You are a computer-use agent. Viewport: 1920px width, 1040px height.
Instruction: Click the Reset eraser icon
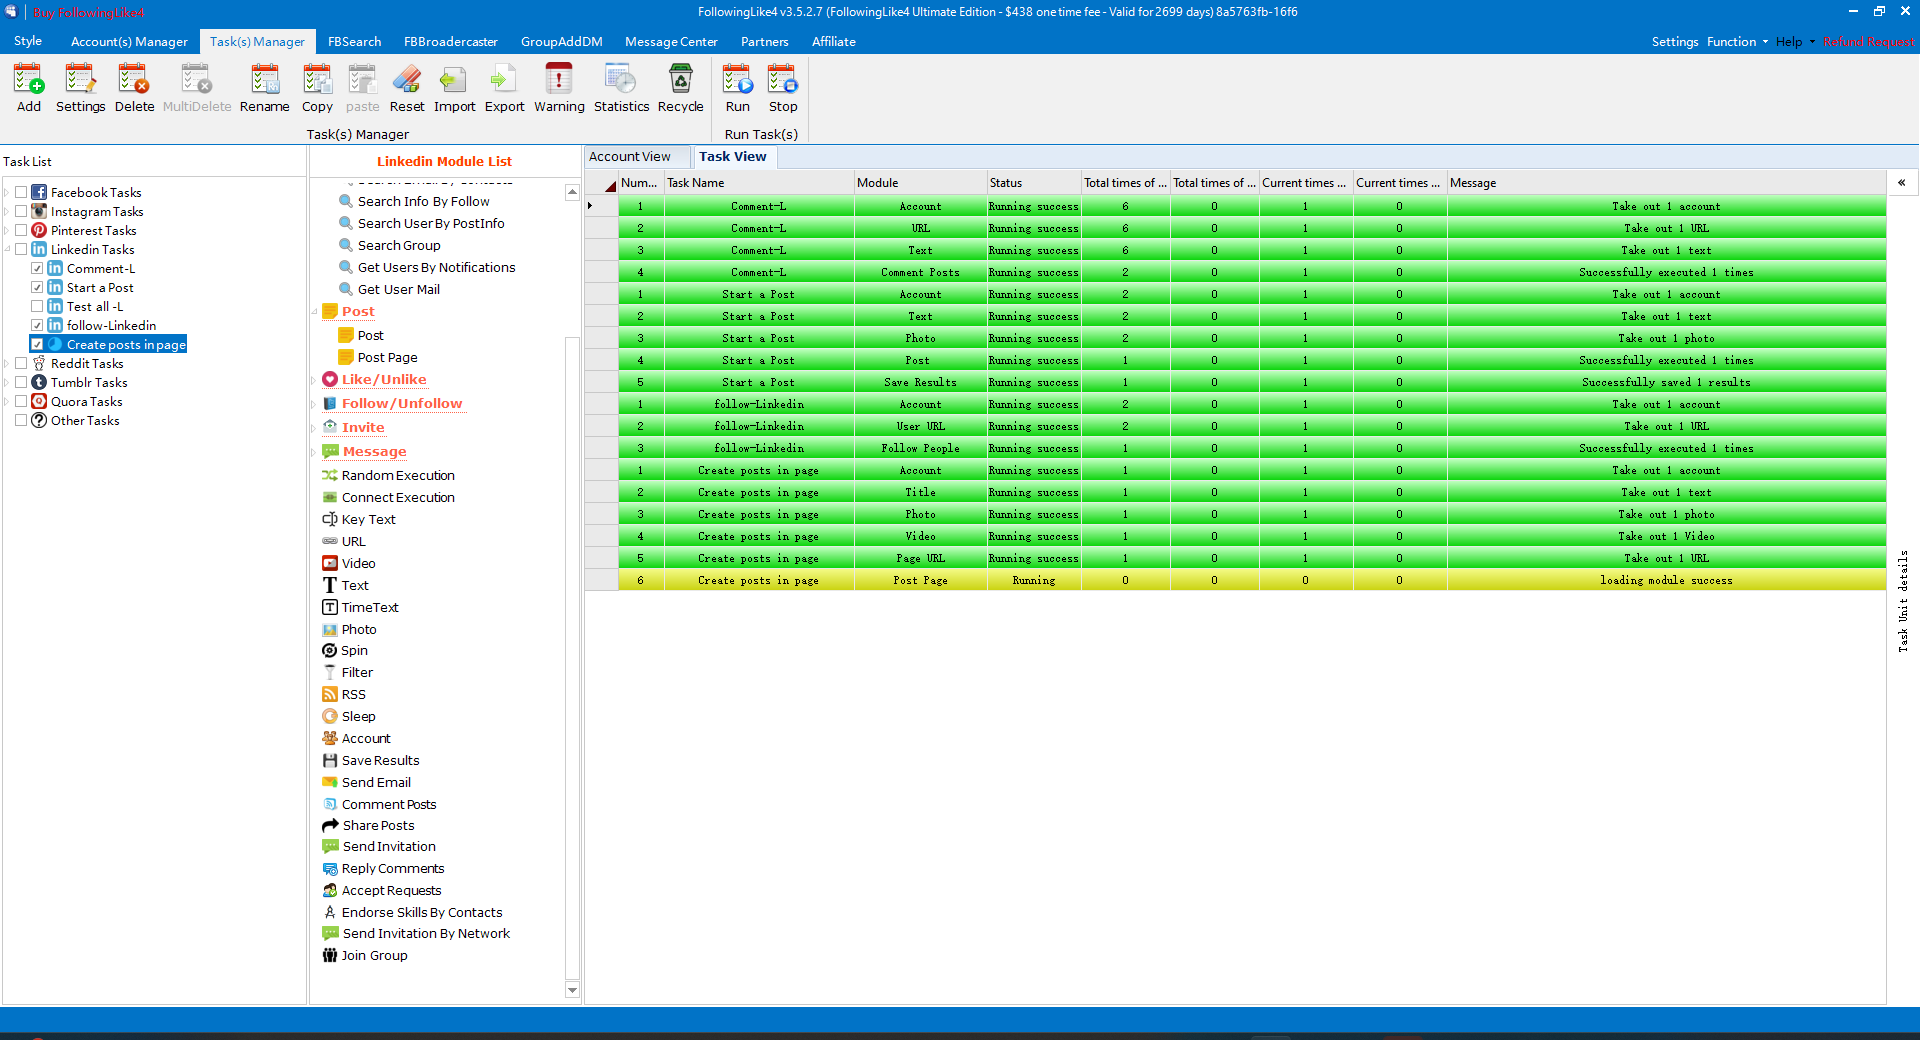[x=407, y=88]
